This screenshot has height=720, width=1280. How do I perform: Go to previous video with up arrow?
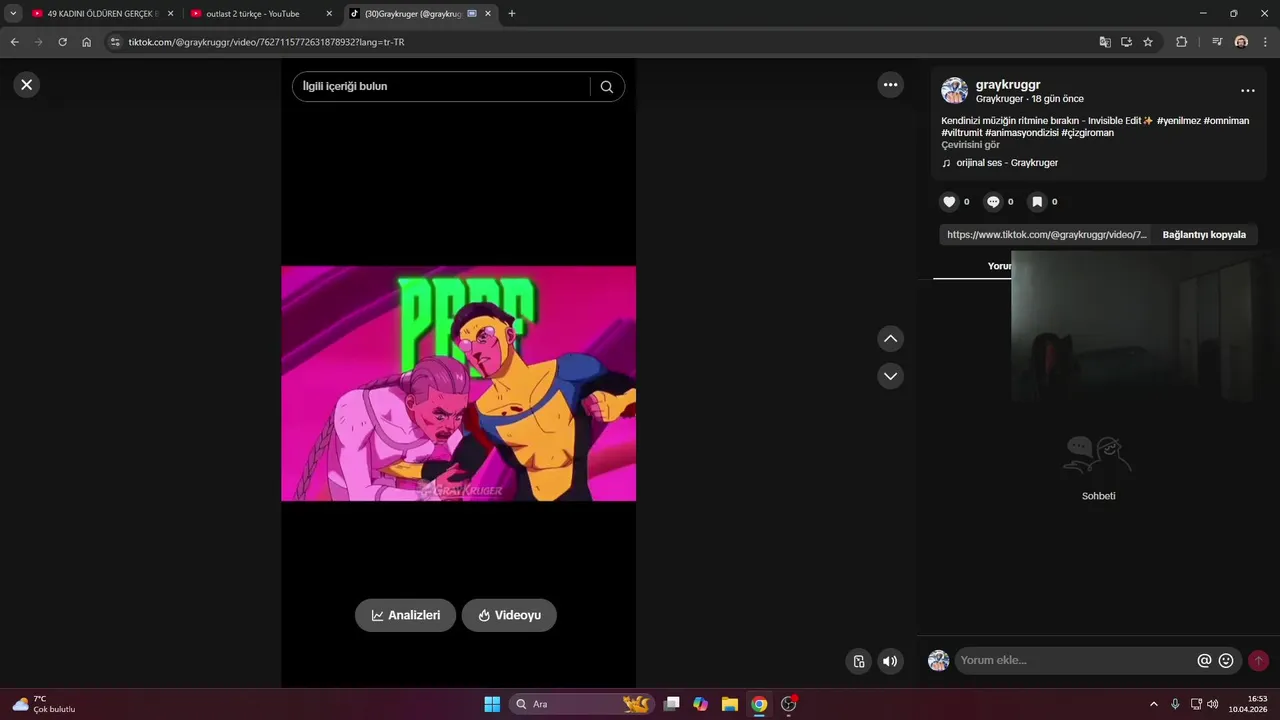(891, 339)
